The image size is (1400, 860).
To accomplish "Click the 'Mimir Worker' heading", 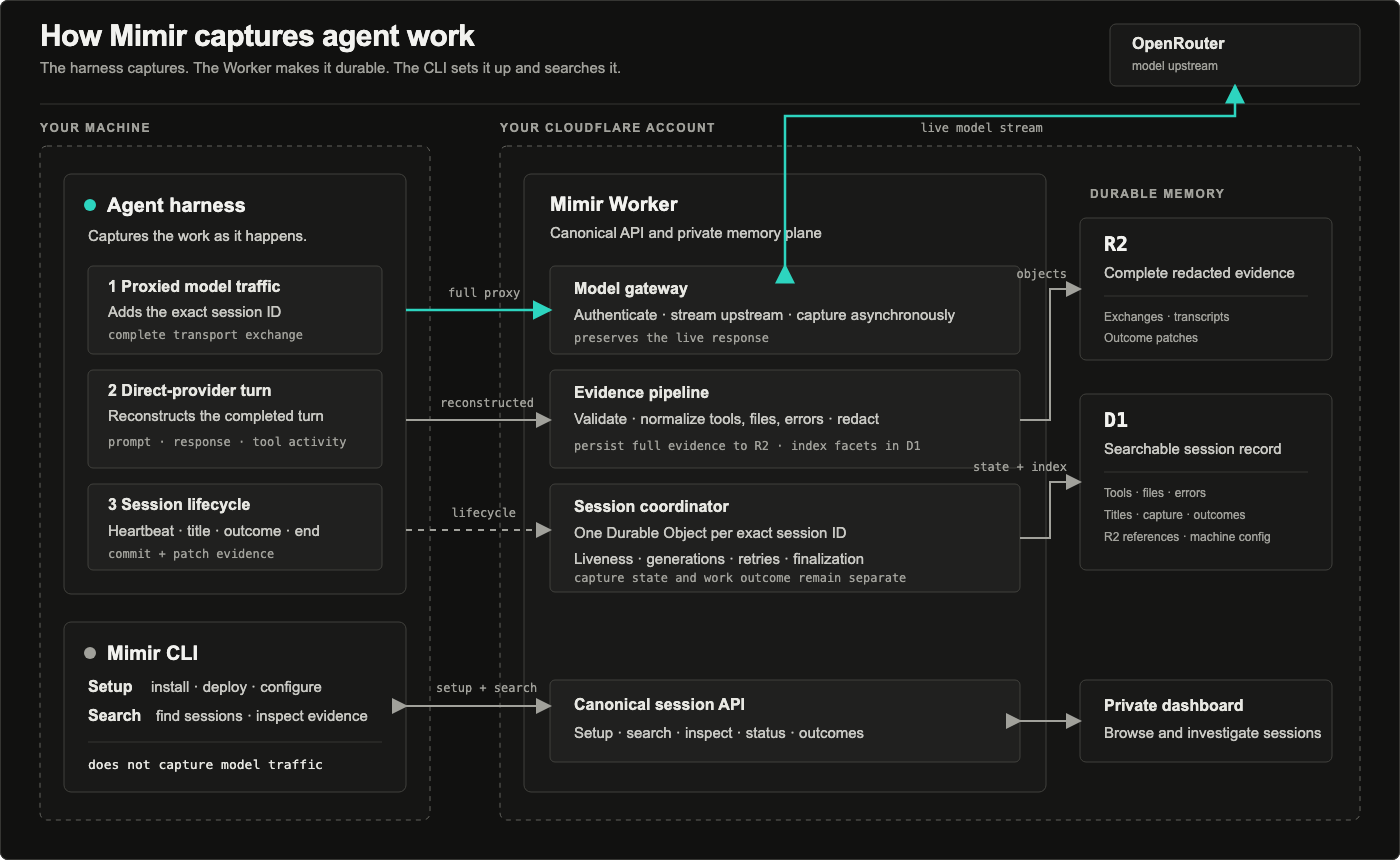I will click(614, 204).
